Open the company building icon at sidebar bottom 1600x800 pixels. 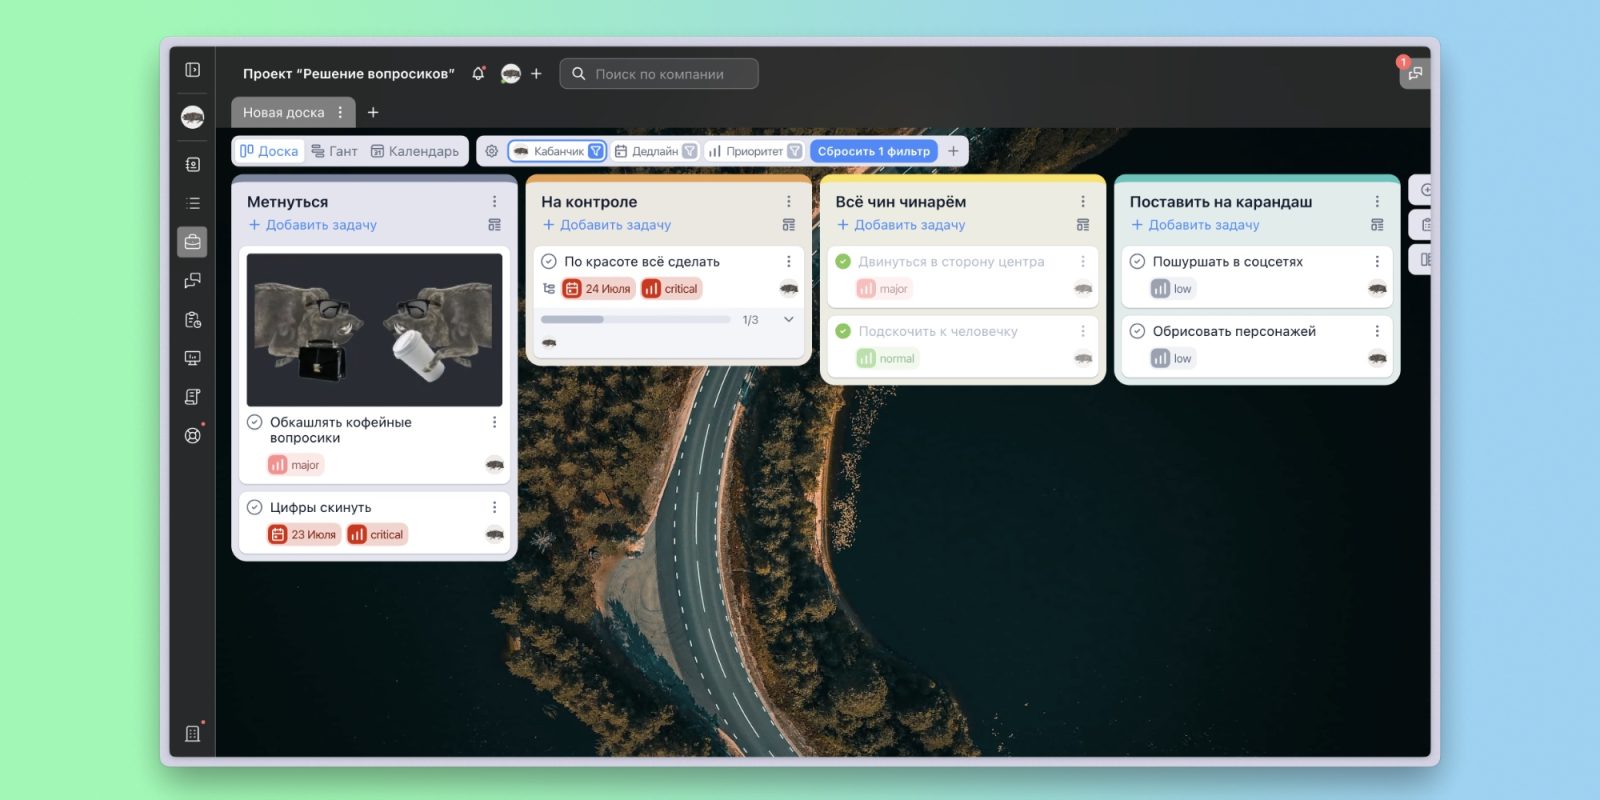(193, 733)
